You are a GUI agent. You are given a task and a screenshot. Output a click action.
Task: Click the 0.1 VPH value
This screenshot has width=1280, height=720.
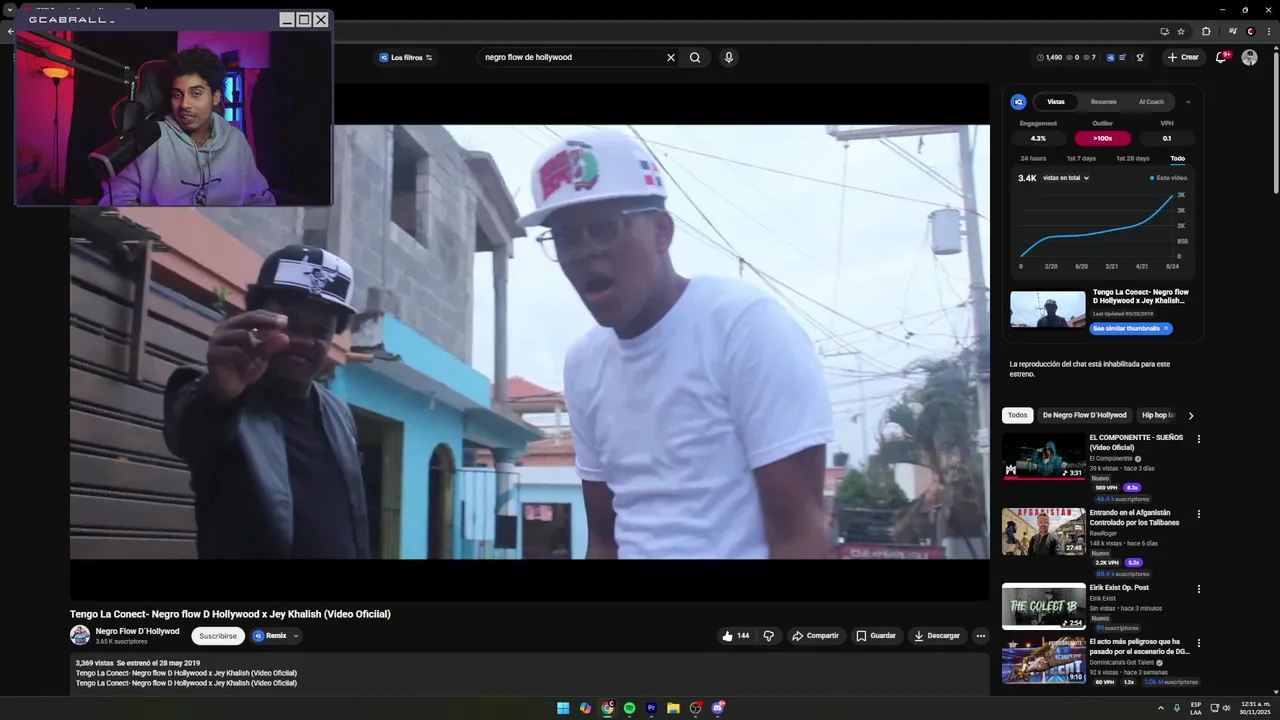click(1167, 139)
